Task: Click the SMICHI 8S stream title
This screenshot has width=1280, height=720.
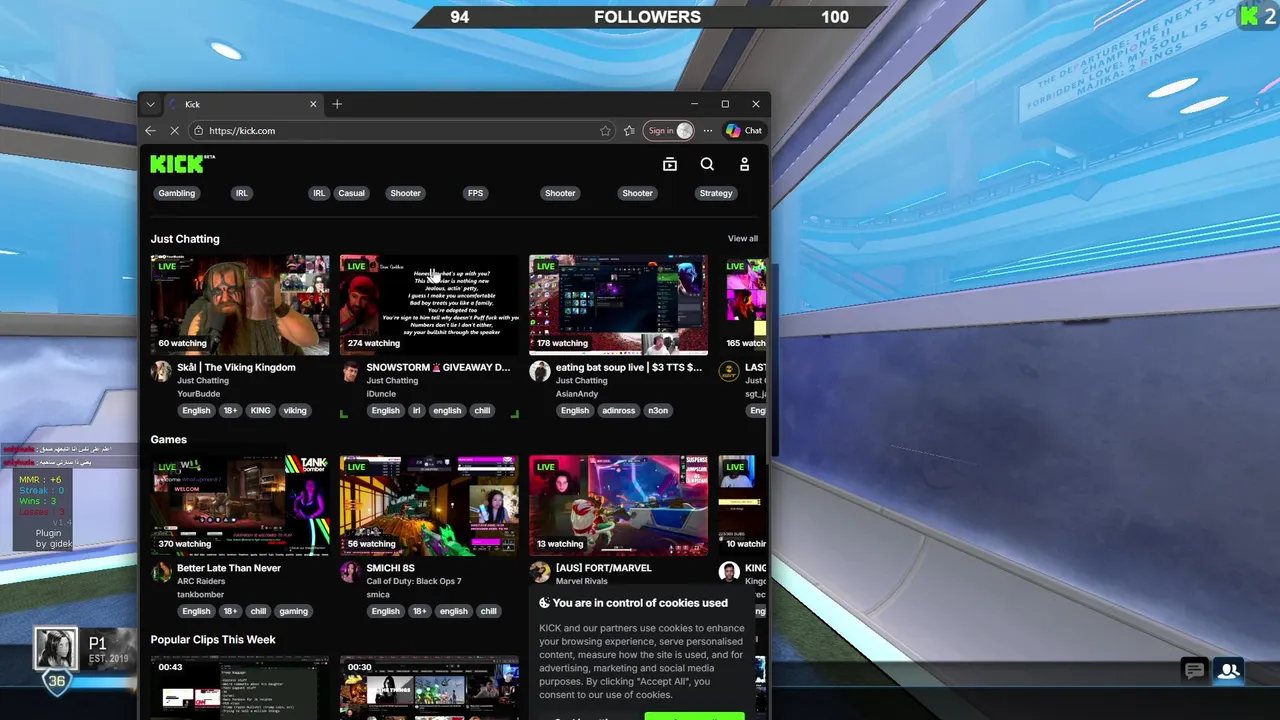Action: coord(390,568)
